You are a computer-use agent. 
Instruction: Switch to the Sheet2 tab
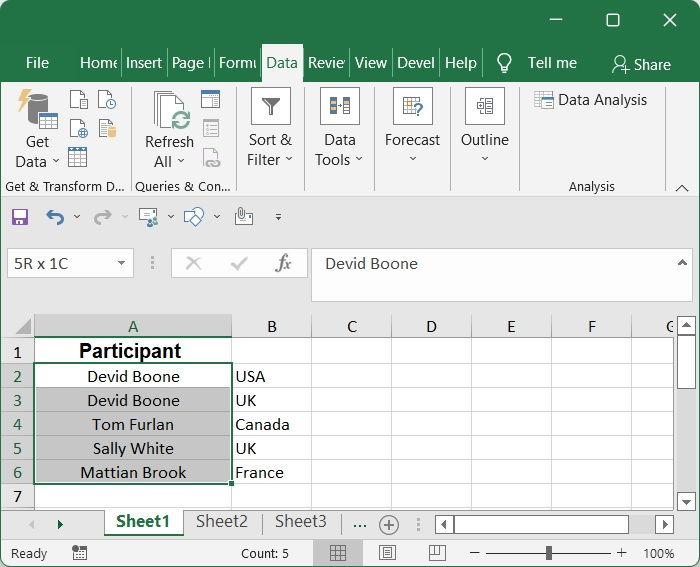click(x=221, y=521)
